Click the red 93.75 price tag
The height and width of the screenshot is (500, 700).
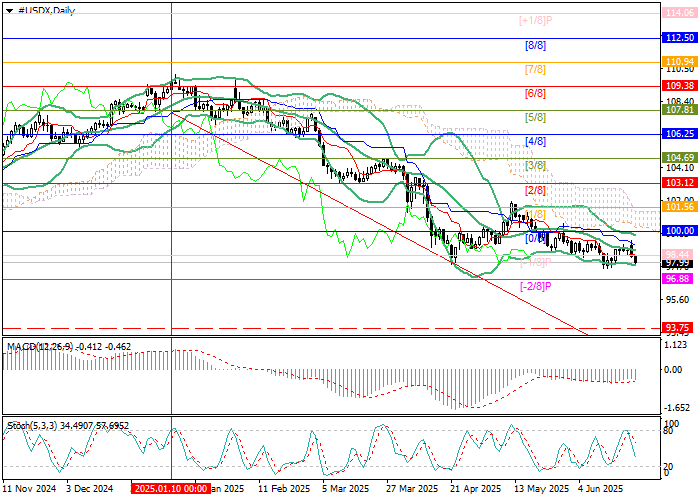(x=679, y=328)
